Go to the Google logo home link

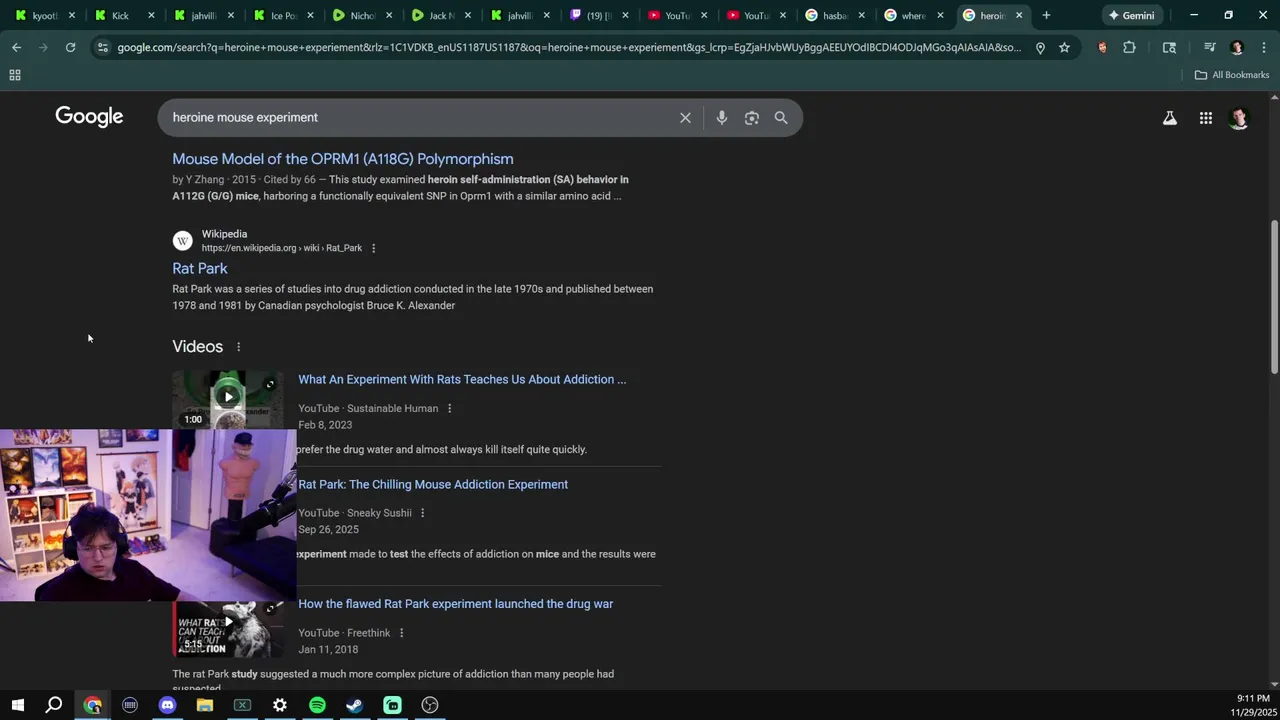[x=89, y=117]
